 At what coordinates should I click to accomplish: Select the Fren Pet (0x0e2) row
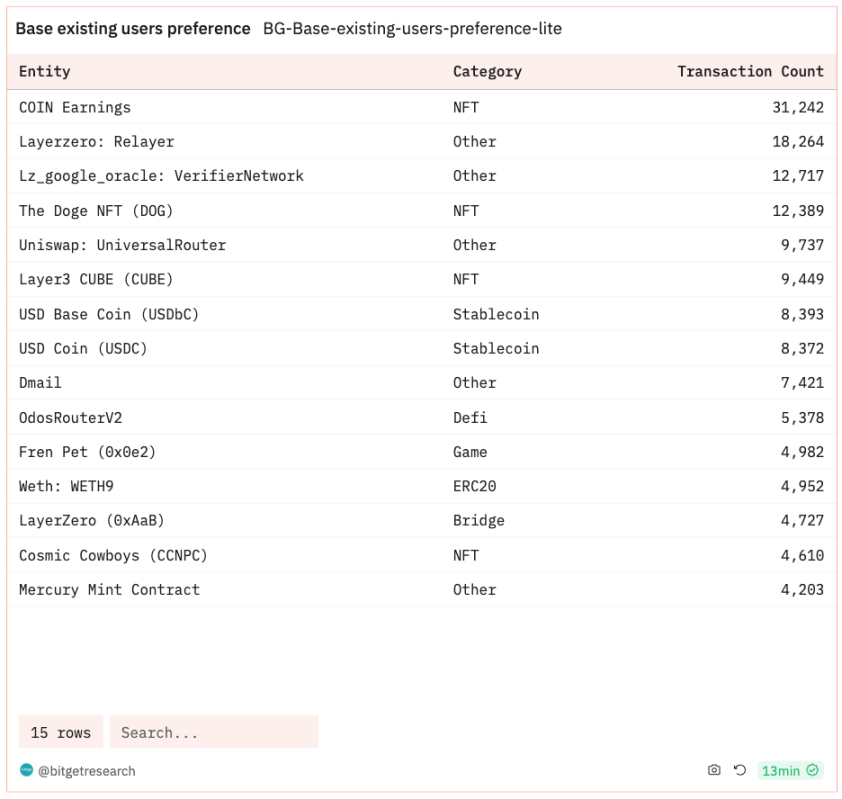[x=422, y=452]
